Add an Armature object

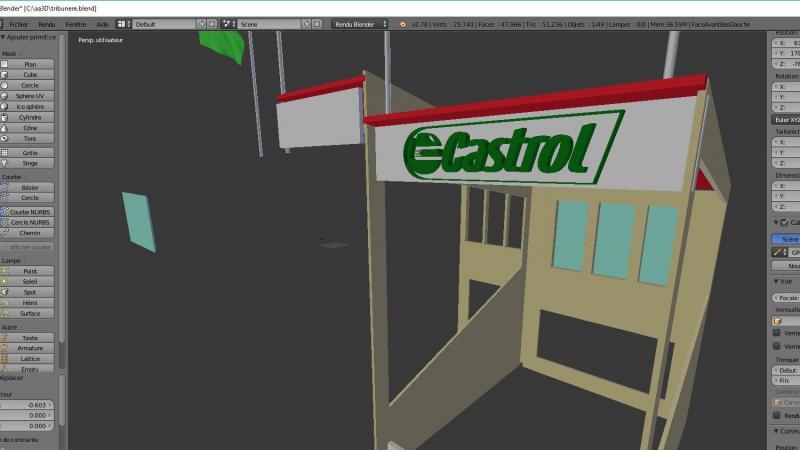(30, 348)
